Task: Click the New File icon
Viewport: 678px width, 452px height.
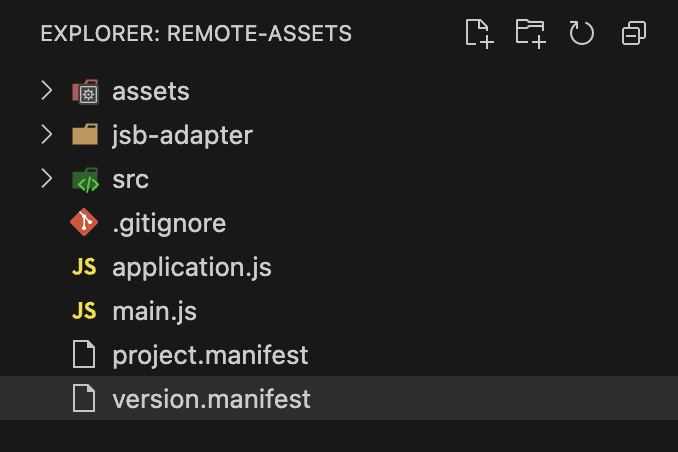Action: (480, 34)
